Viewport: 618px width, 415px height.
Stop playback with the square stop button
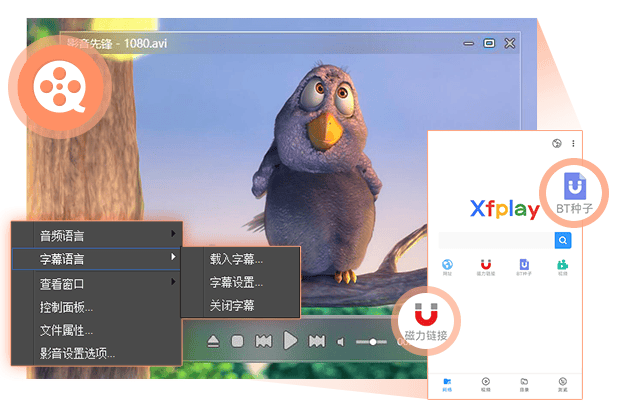237,341
